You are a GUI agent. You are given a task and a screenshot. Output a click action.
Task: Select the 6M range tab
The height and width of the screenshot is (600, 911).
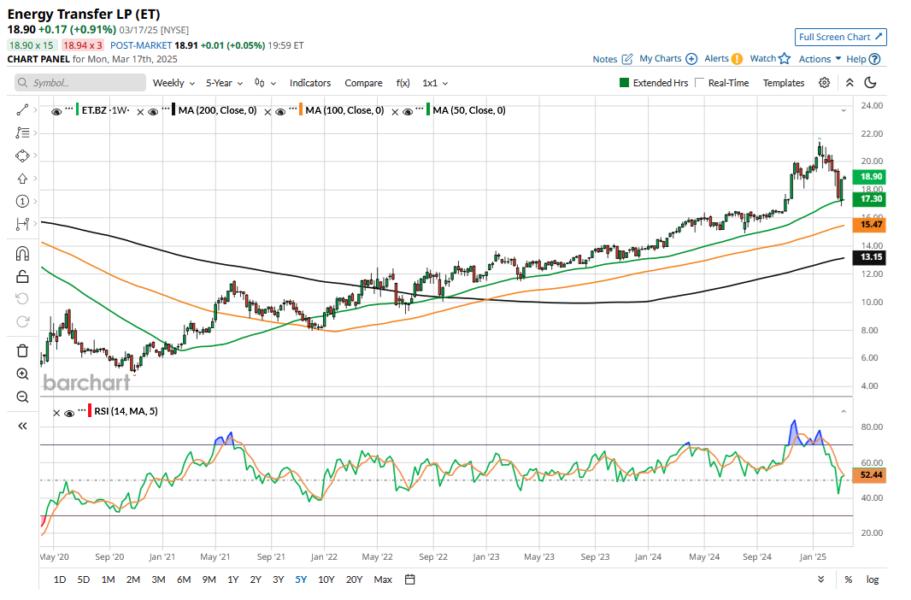click(184, 579)
